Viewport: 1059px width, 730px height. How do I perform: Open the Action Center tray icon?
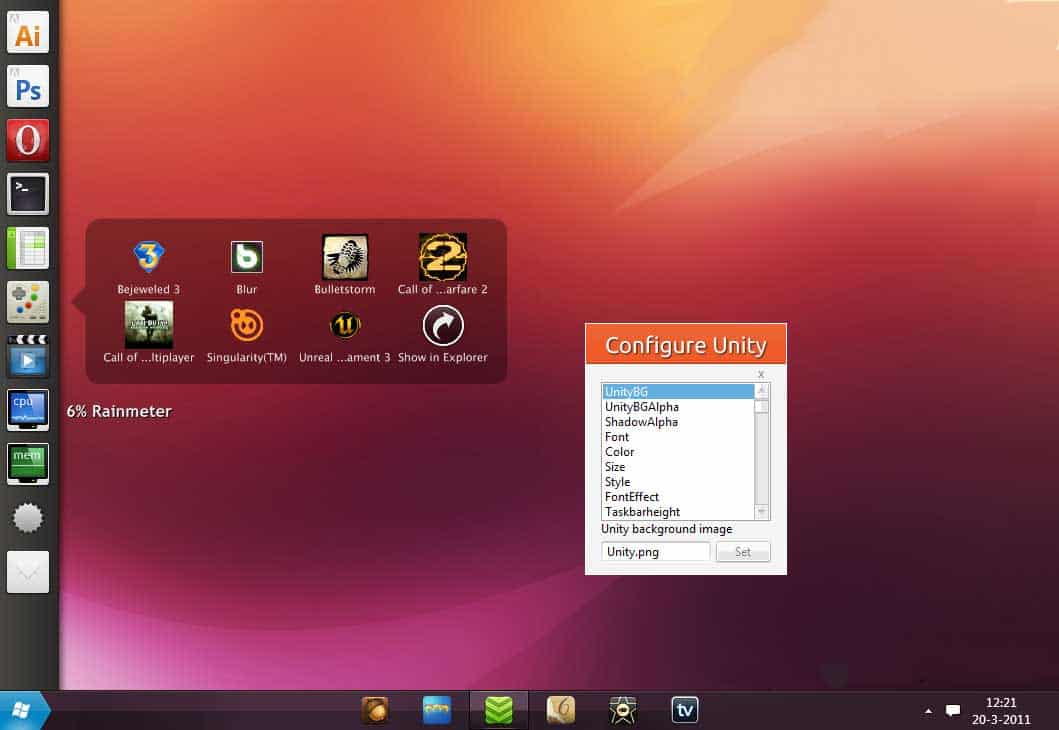click(953, 710)
